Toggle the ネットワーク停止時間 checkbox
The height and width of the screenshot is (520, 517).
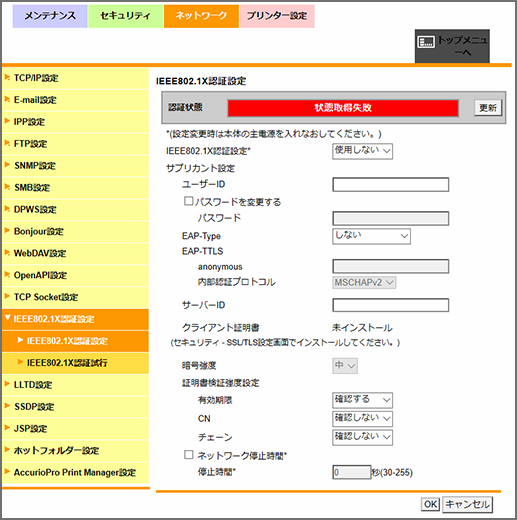pos(189,455)
